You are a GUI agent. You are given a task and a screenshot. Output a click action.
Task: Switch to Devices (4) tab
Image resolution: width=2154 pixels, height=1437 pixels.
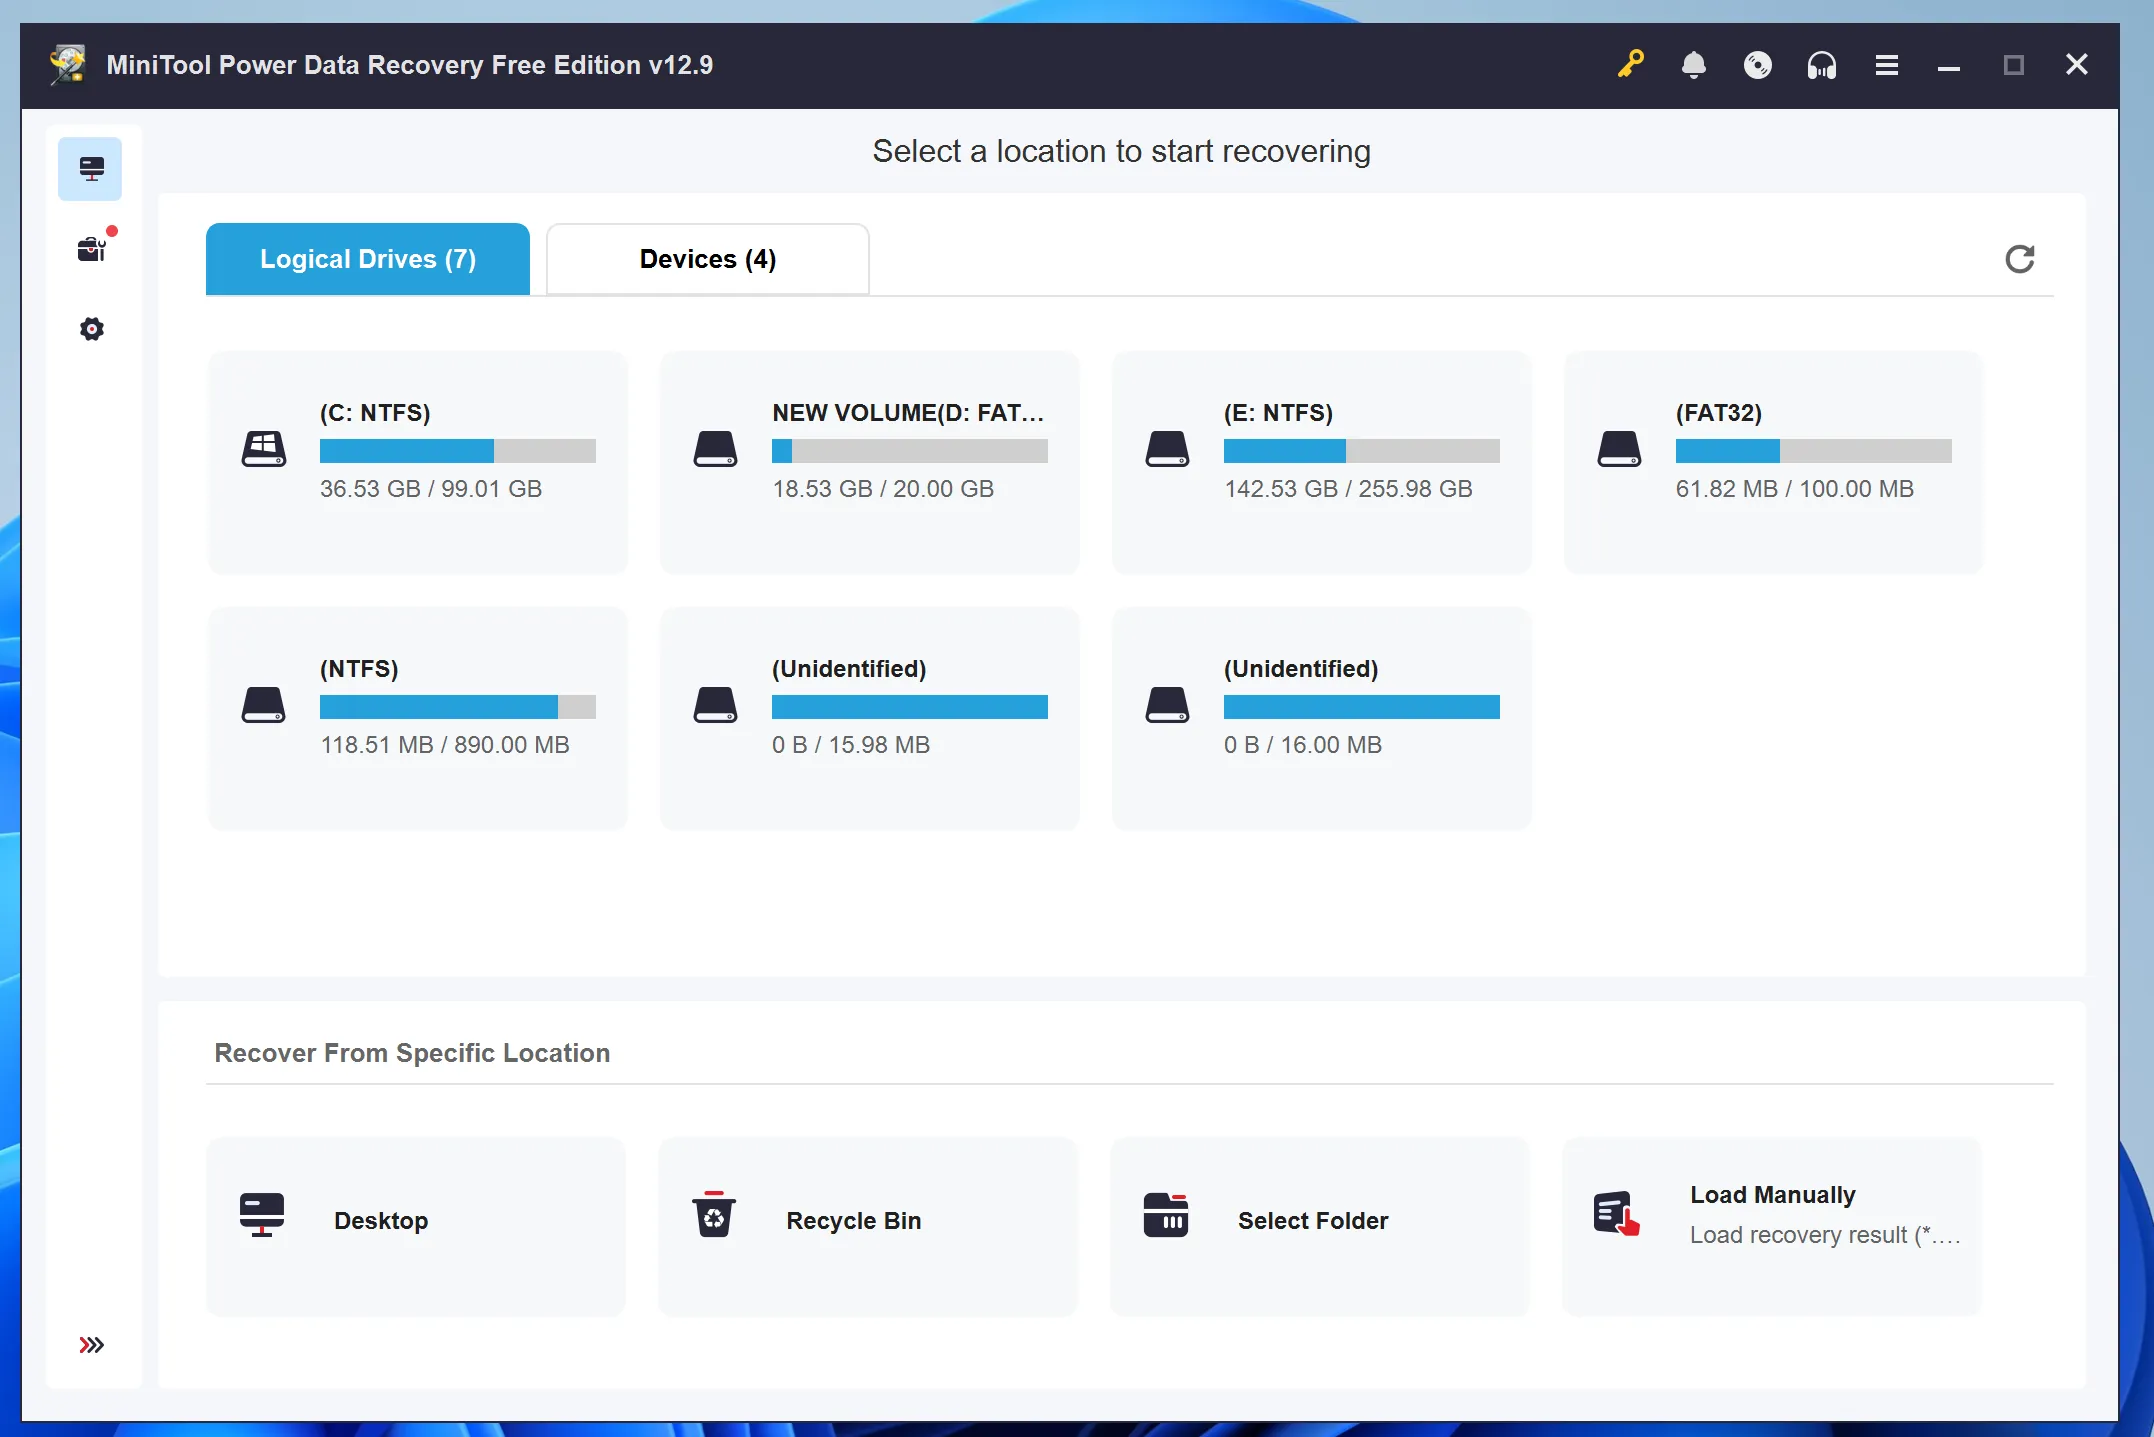click(x=708, y=259)
